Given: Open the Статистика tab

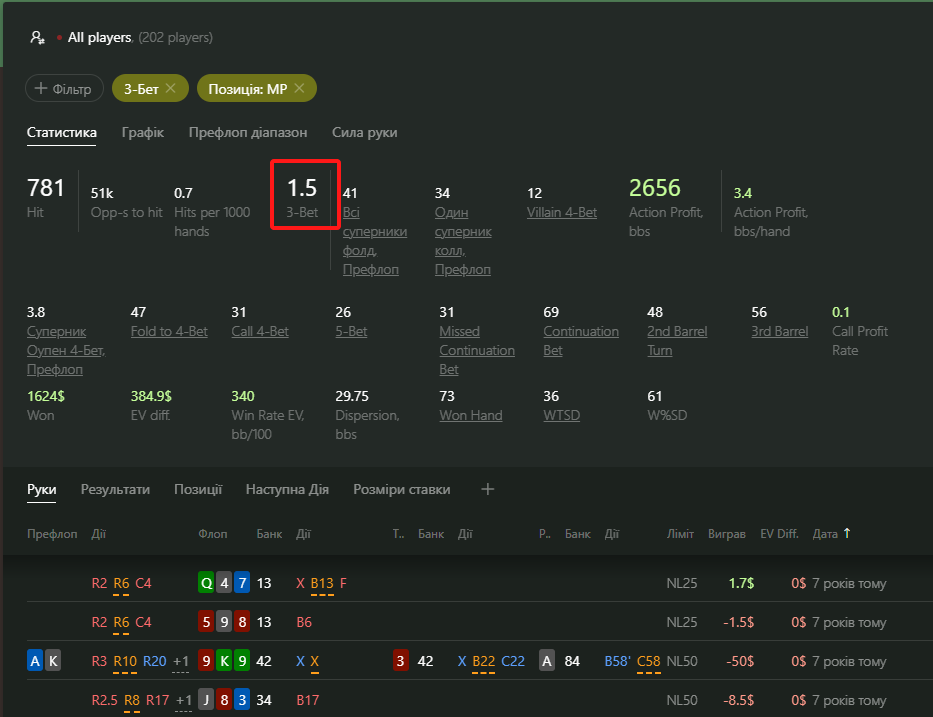Looking at the screenshot, I should [x=61, y=132].
